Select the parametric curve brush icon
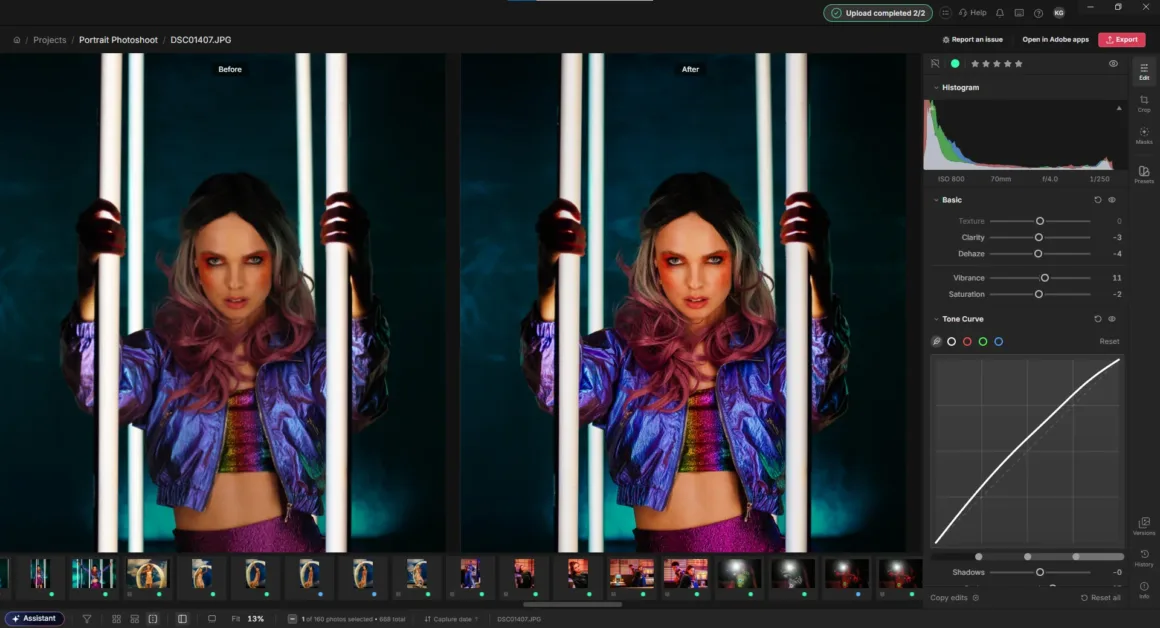This screenshot has width=1160, height=628. [x=937, y=341]
